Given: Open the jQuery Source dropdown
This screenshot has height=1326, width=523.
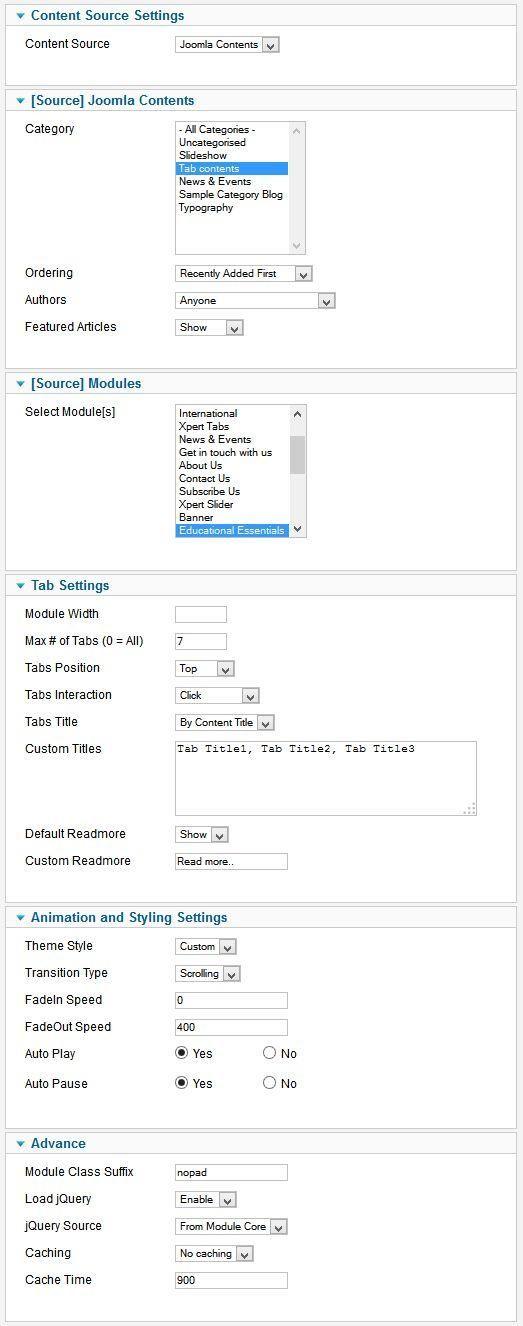Looking at the screenshot, I should (x=231, y=1227).
